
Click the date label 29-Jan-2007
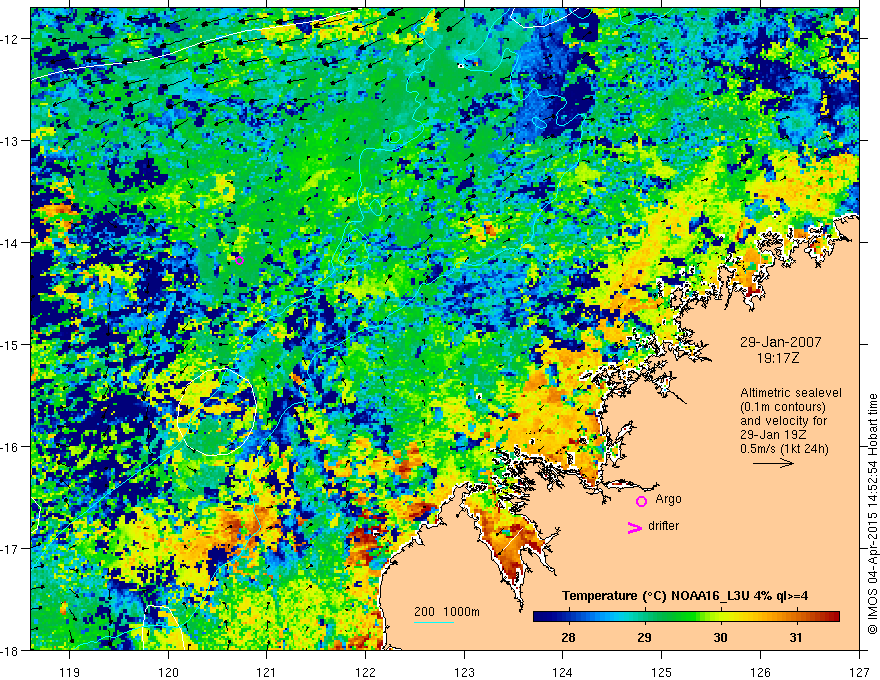coord(780,342)
